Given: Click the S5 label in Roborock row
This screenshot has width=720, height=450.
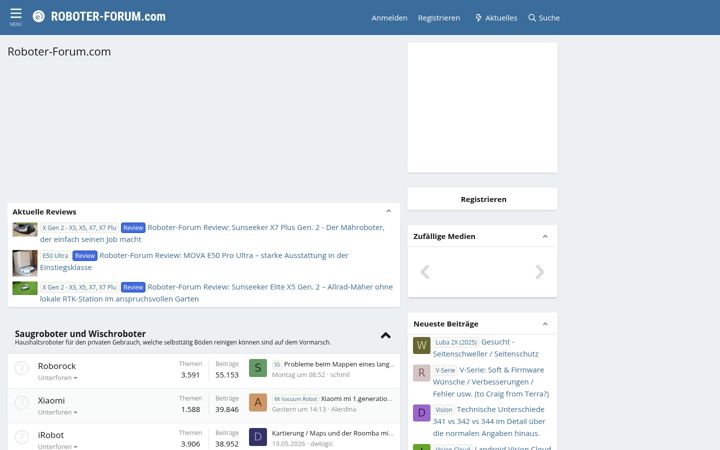Looking at the screenshot, I should coord(277,365).
